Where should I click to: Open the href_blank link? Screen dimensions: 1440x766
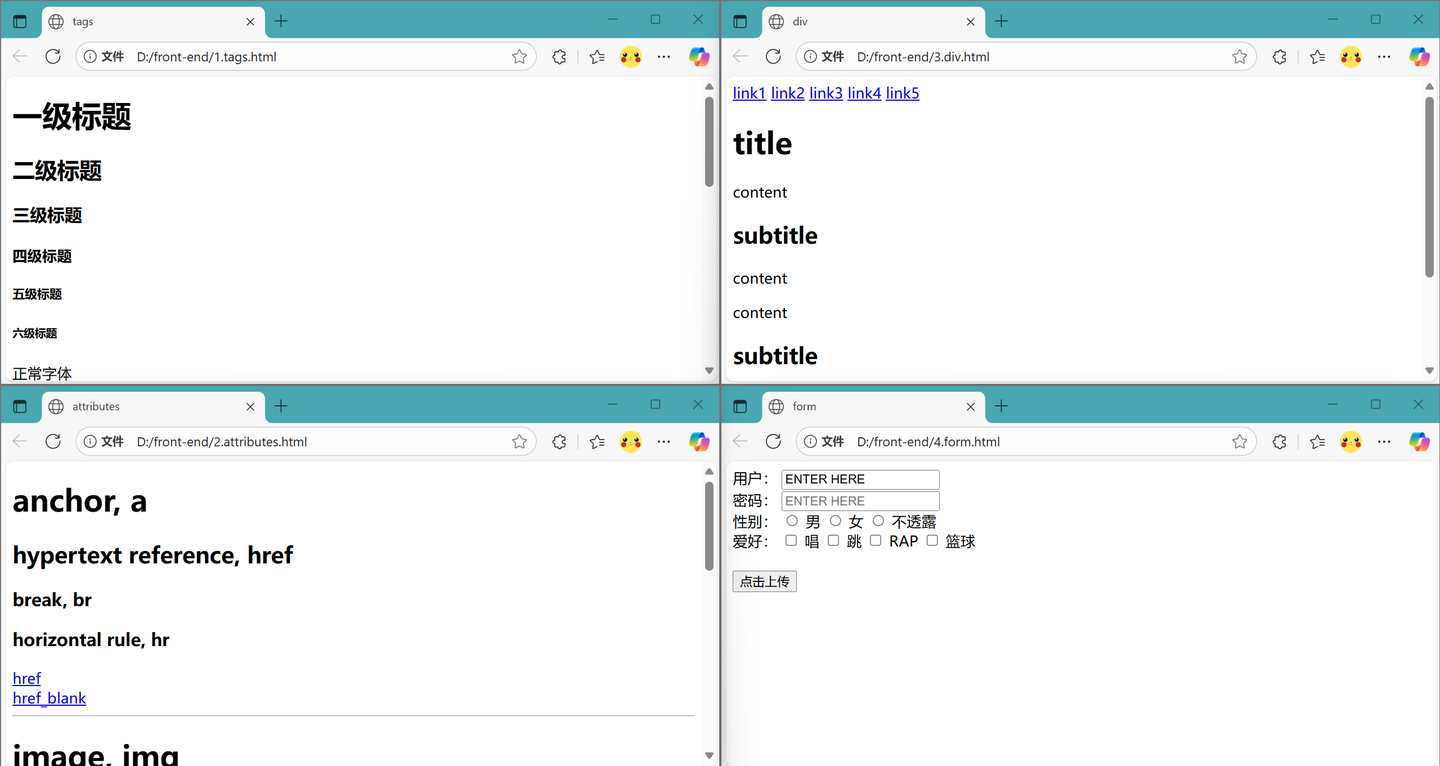[x=49, y=698]
